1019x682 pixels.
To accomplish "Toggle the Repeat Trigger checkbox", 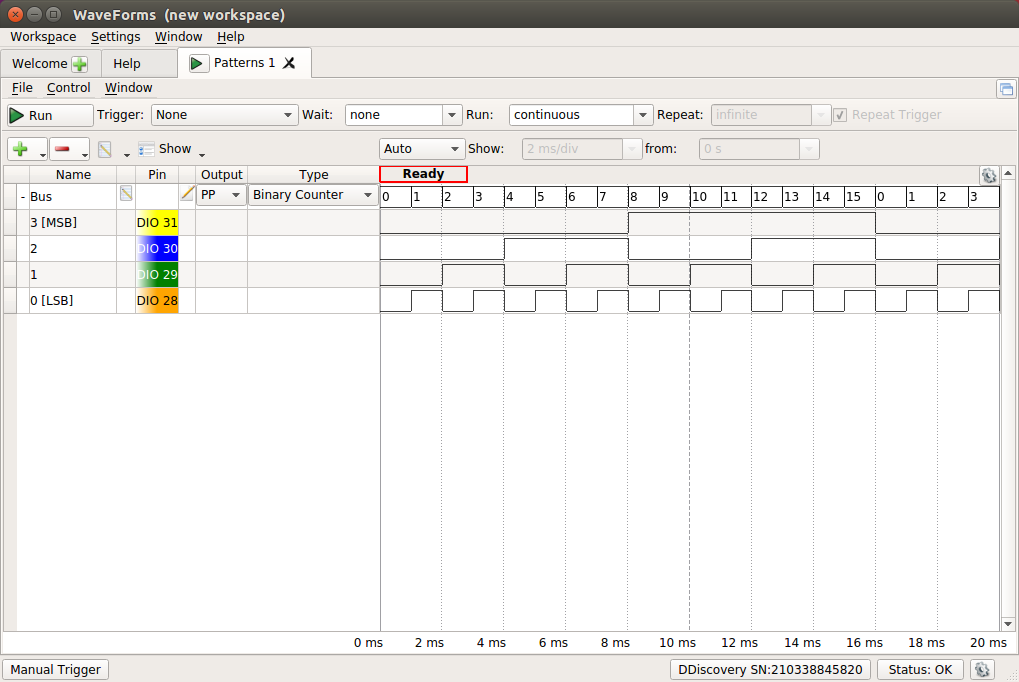I will click(840, 115).
